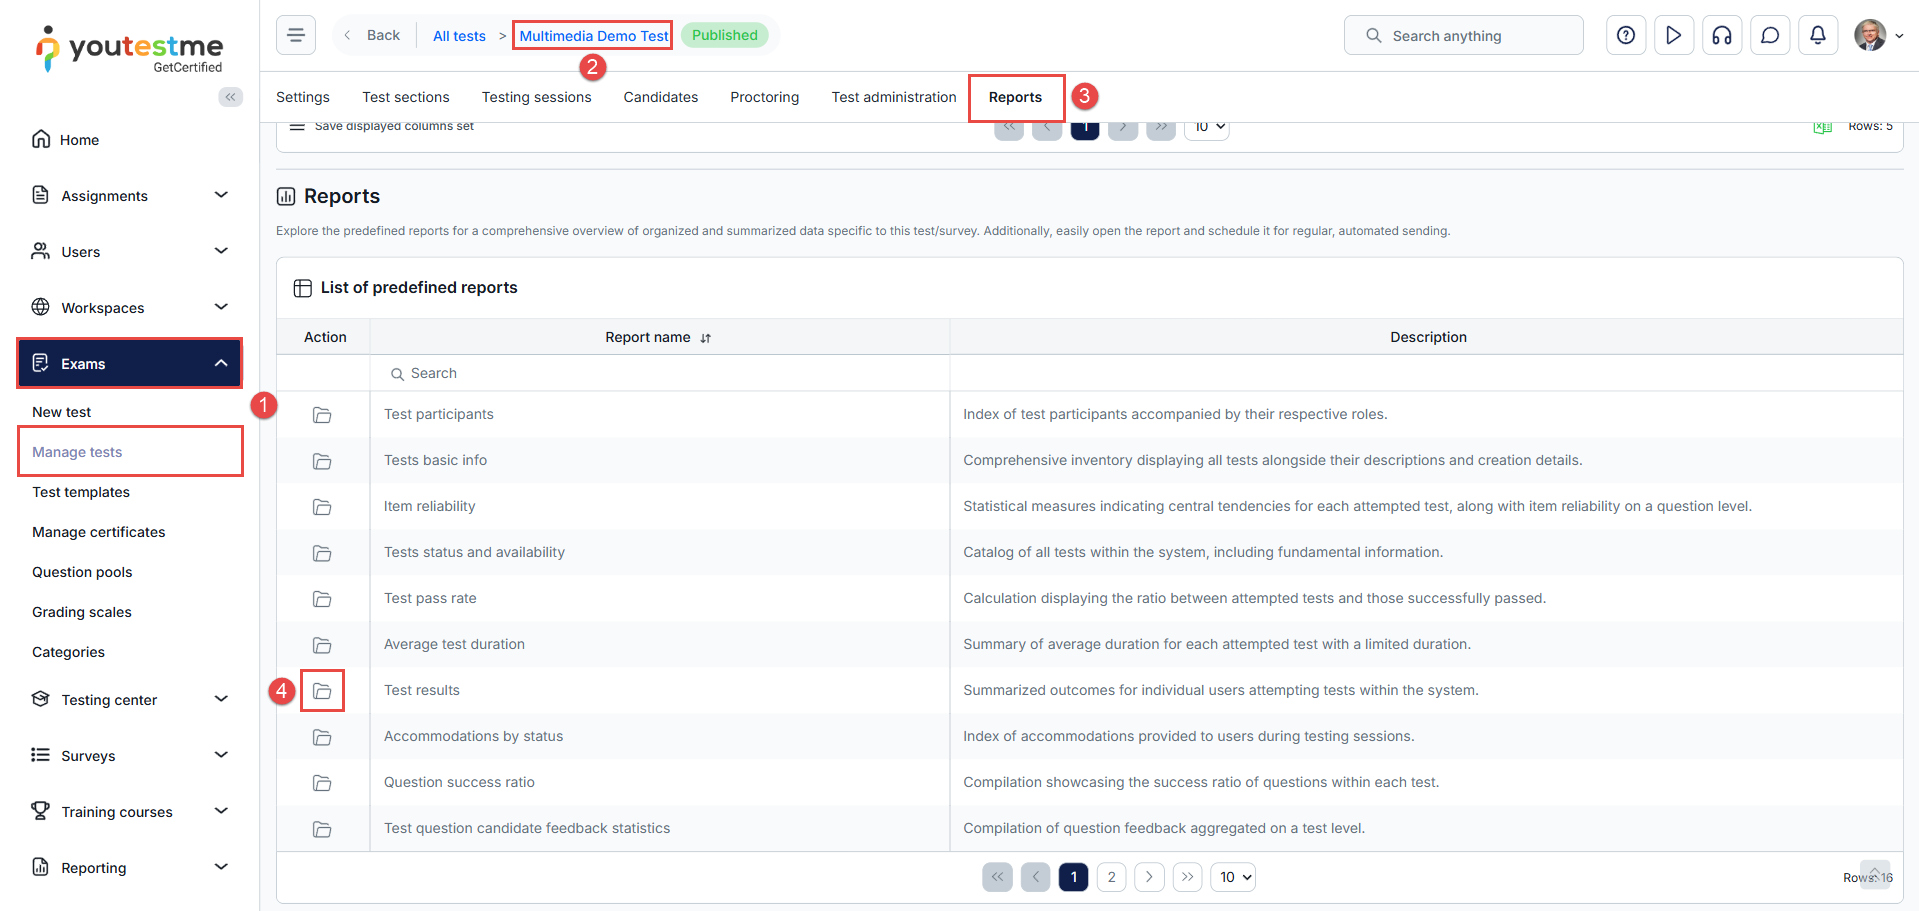Open the headset support icon
Viewport: 1919px width, 911px height.
pyautogui.click(x=1722, y=36)
